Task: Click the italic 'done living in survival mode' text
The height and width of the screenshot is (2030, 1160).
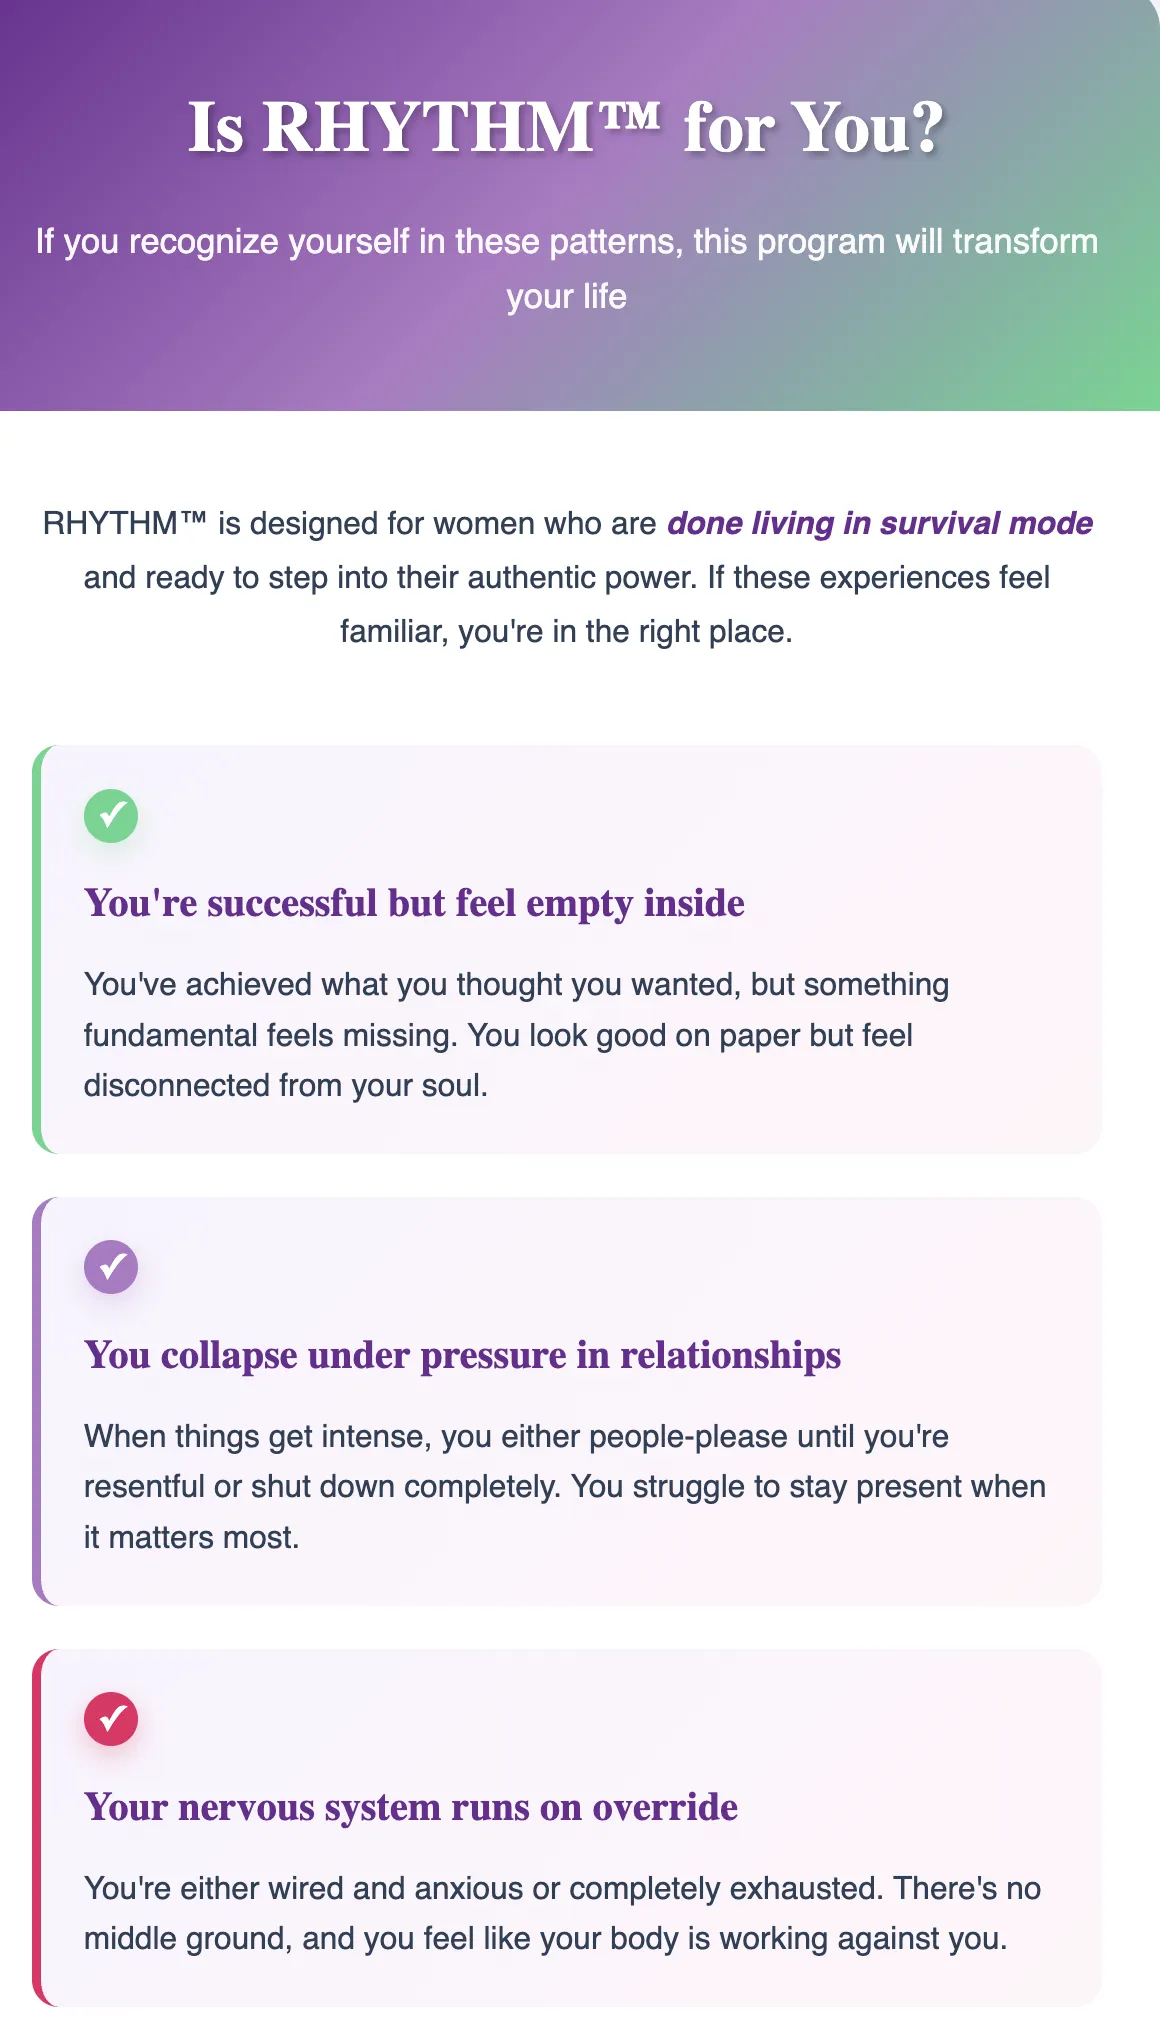Action: point(880,523)
